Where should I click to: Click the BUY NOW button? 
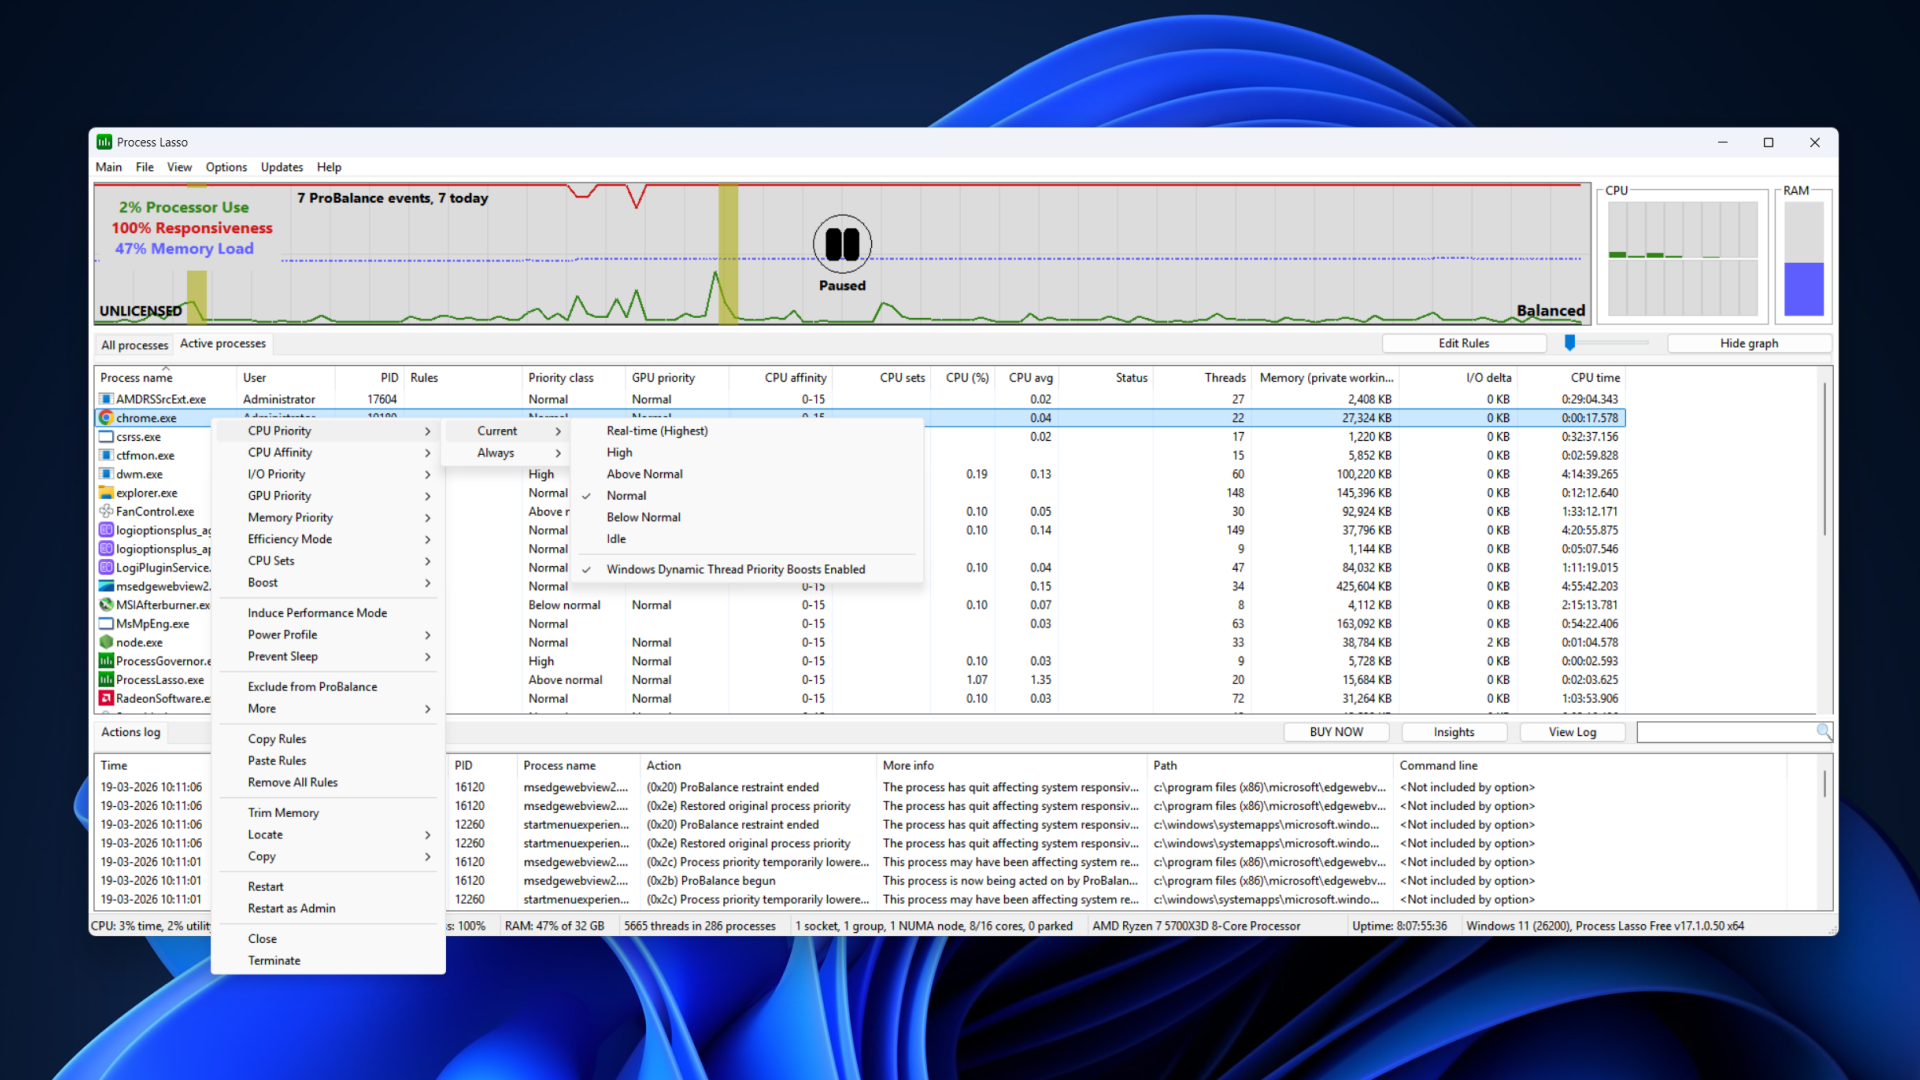point(1336,732)
